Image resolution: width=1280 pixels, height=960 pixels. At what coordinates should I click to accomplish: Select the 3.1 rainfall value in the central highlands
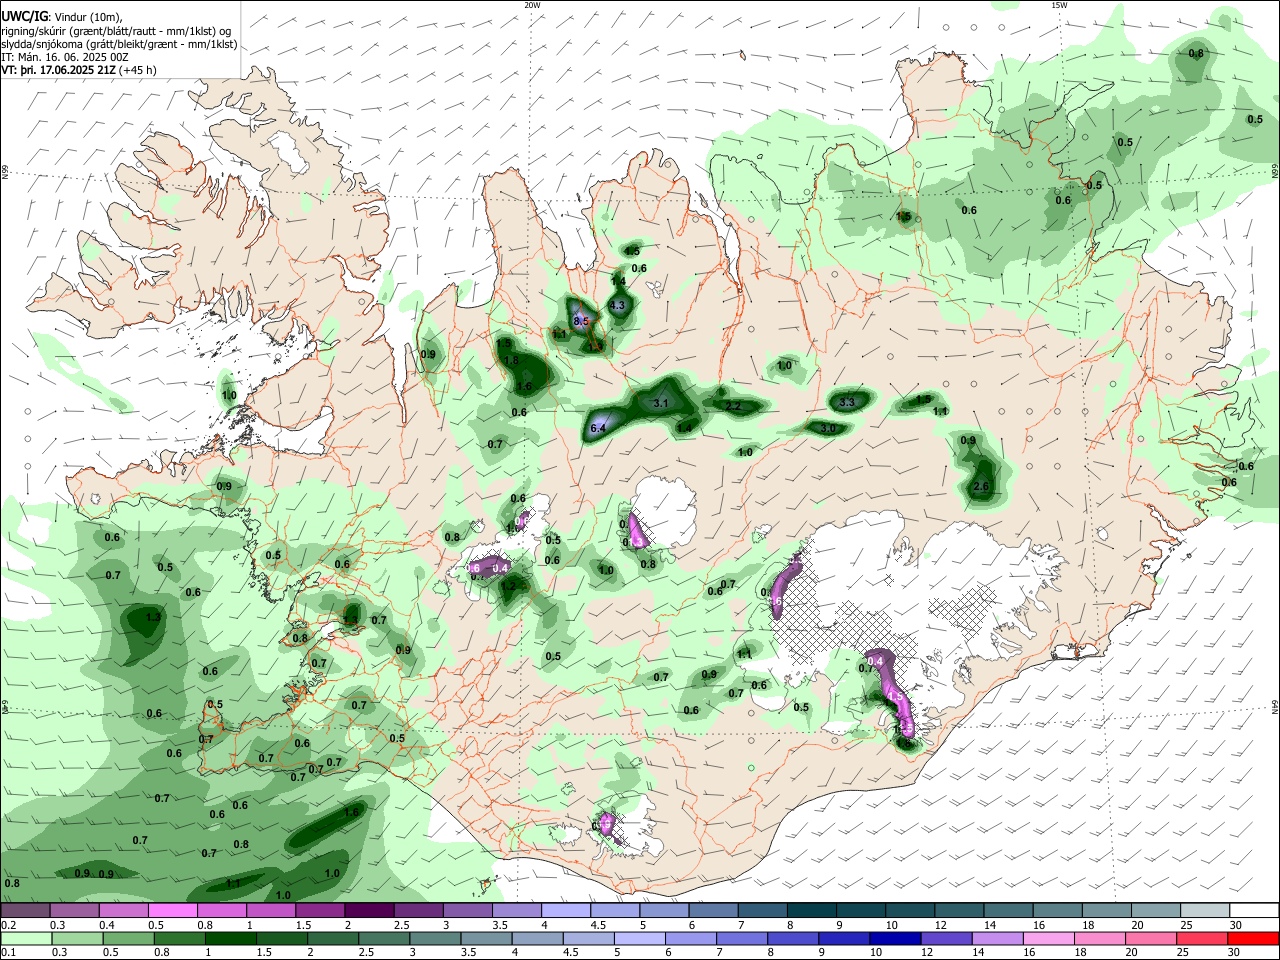660,403
